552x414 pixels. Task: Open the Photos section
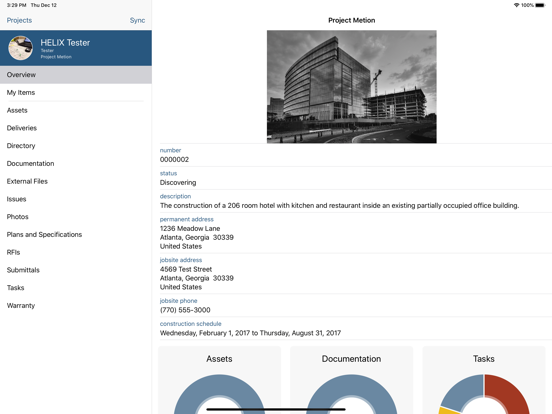pos(76,217)
